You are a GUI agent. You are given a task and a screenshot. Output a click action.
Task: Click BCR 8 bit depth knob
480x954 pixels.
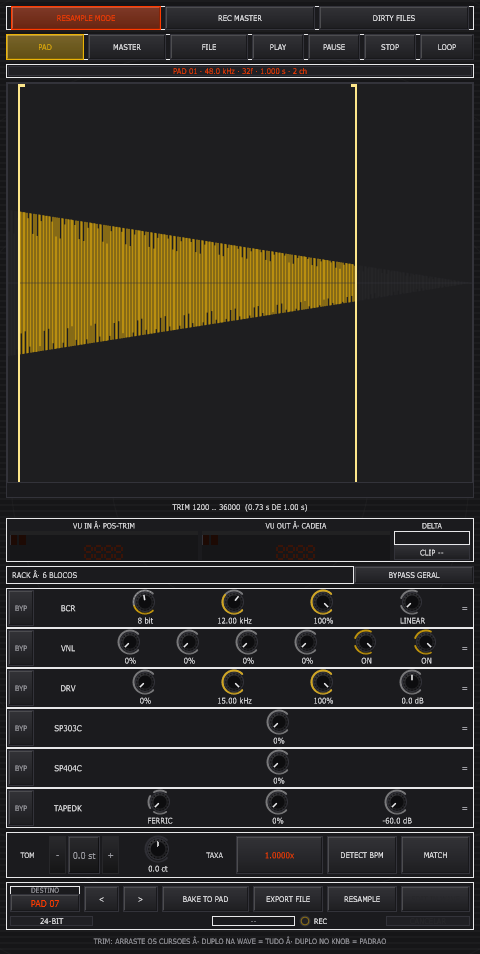[x=144, y=602]
